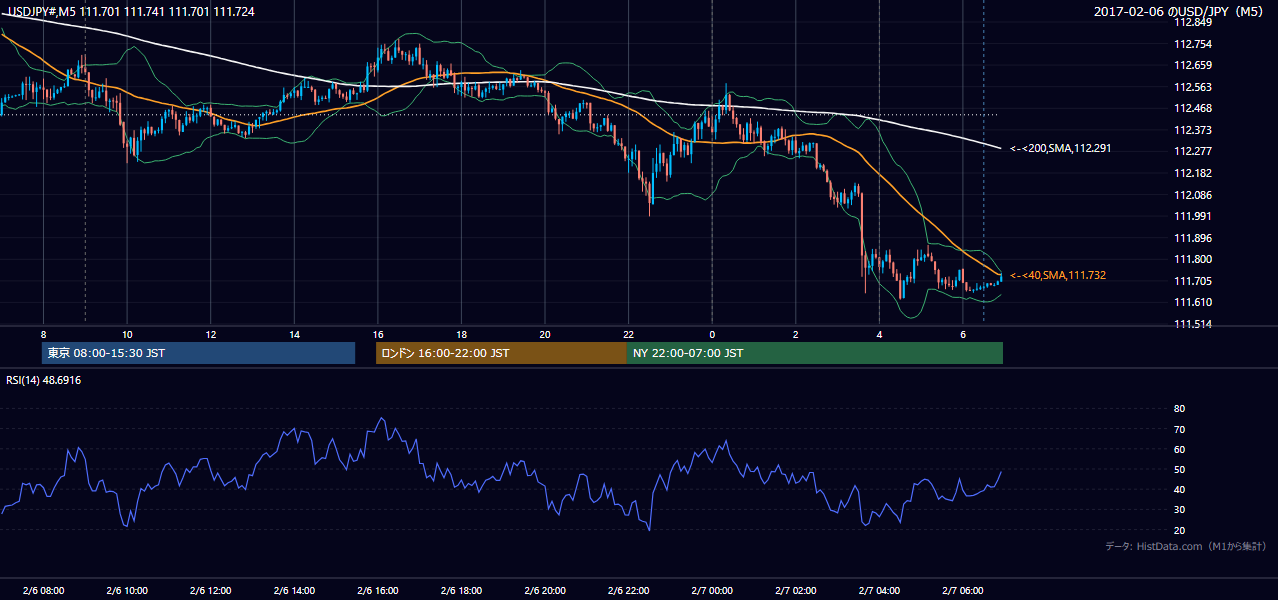Click the 2/6 12:00 time axis label
This screenshot has height=600, width=1278.
[209, 591]
